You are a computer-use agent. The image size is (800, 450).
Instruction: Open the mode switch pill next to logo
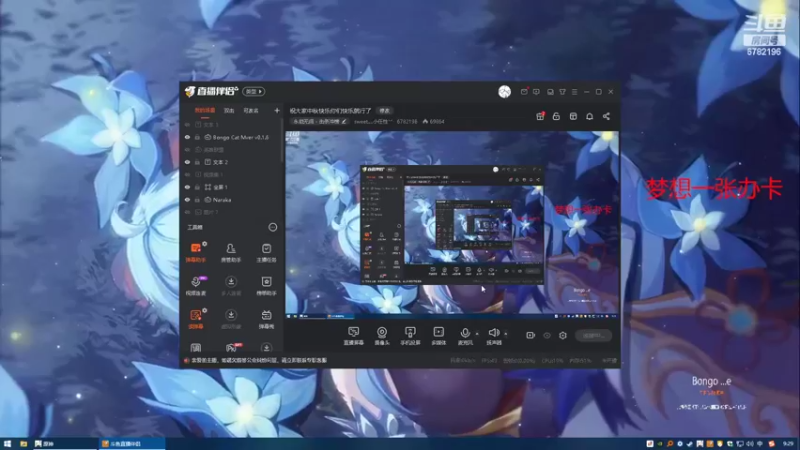click(254, 91)
